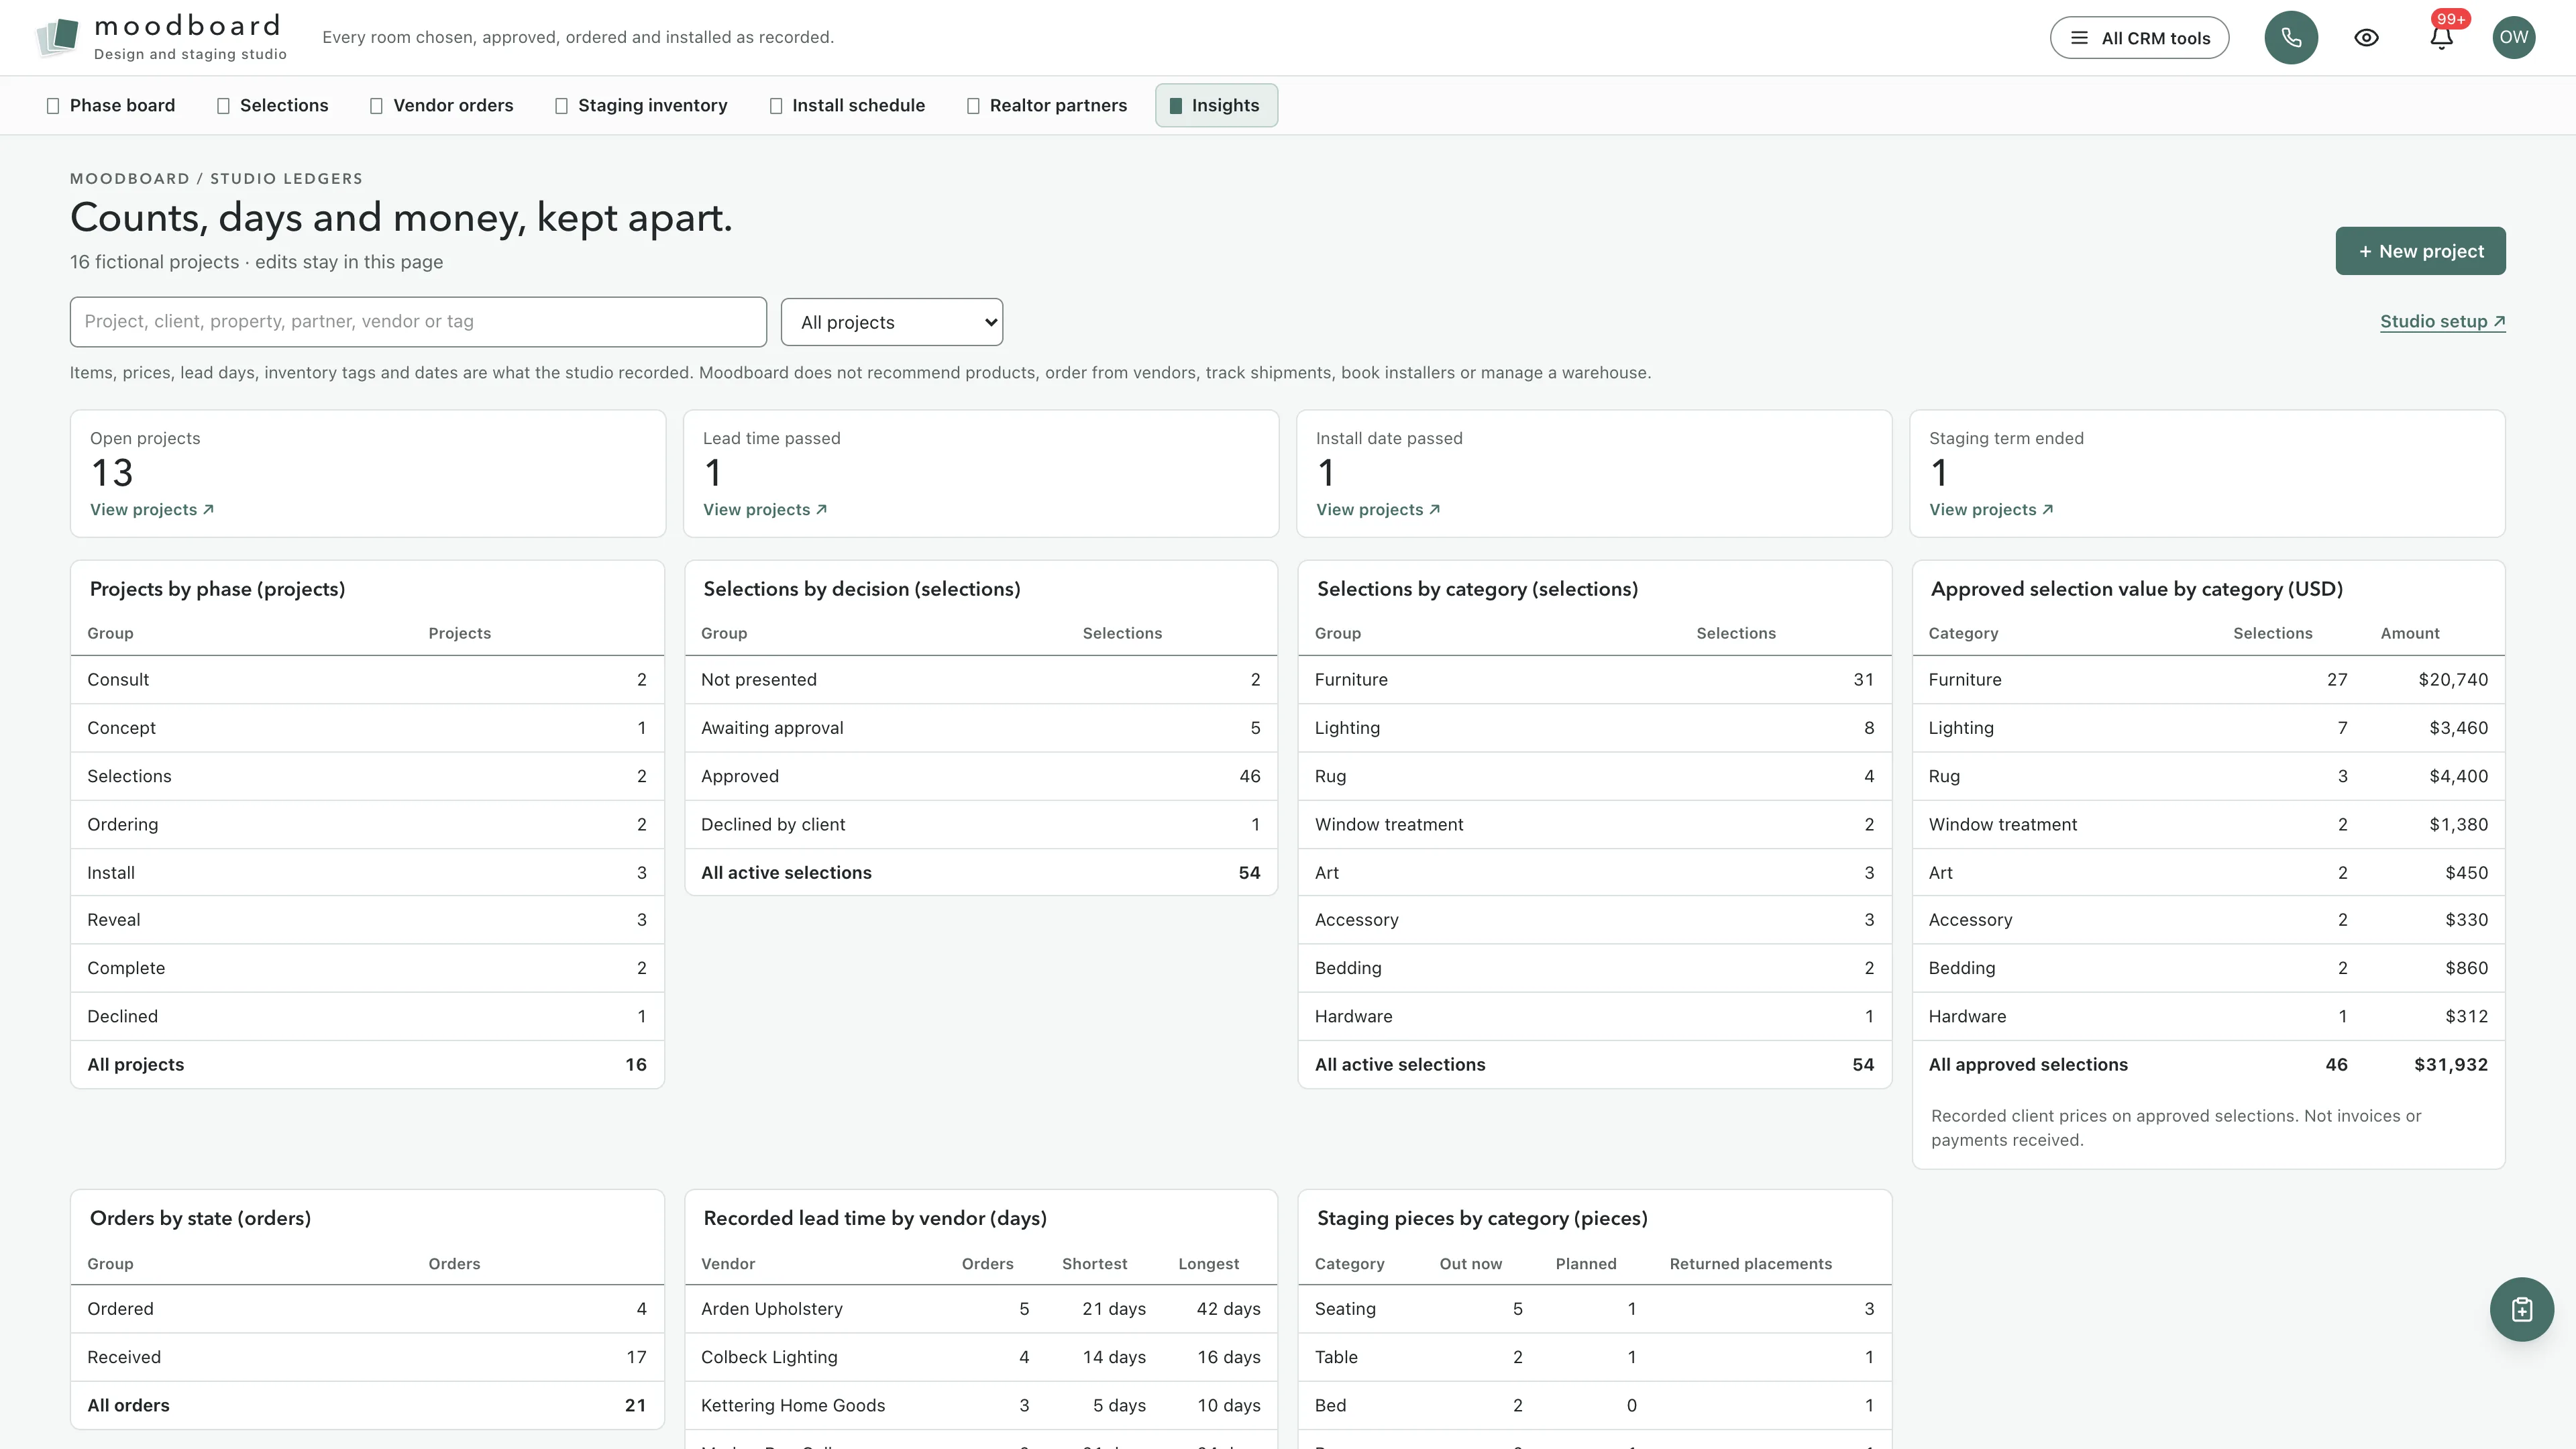Click the Colbeck Lighting vendor row
2576x1449 pixels.
pos(981,1357)
